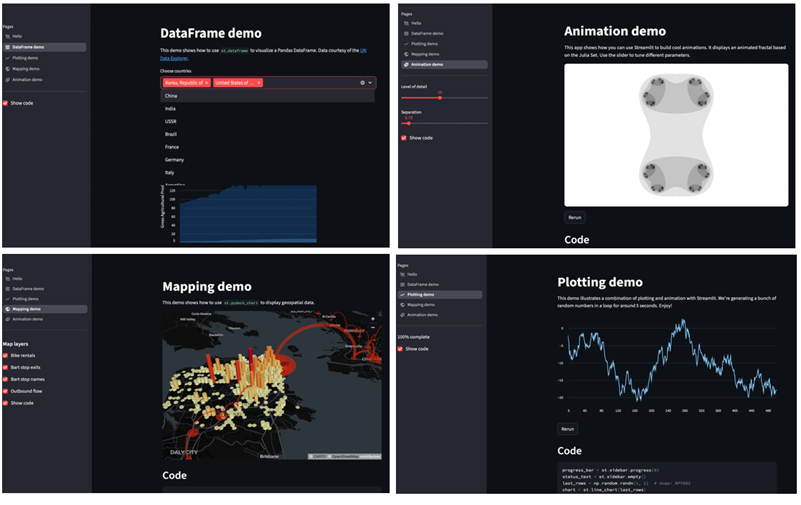Disable the Outbound flow layer checkbox
This screenshot has height=505, width=801.
(6, 390)
